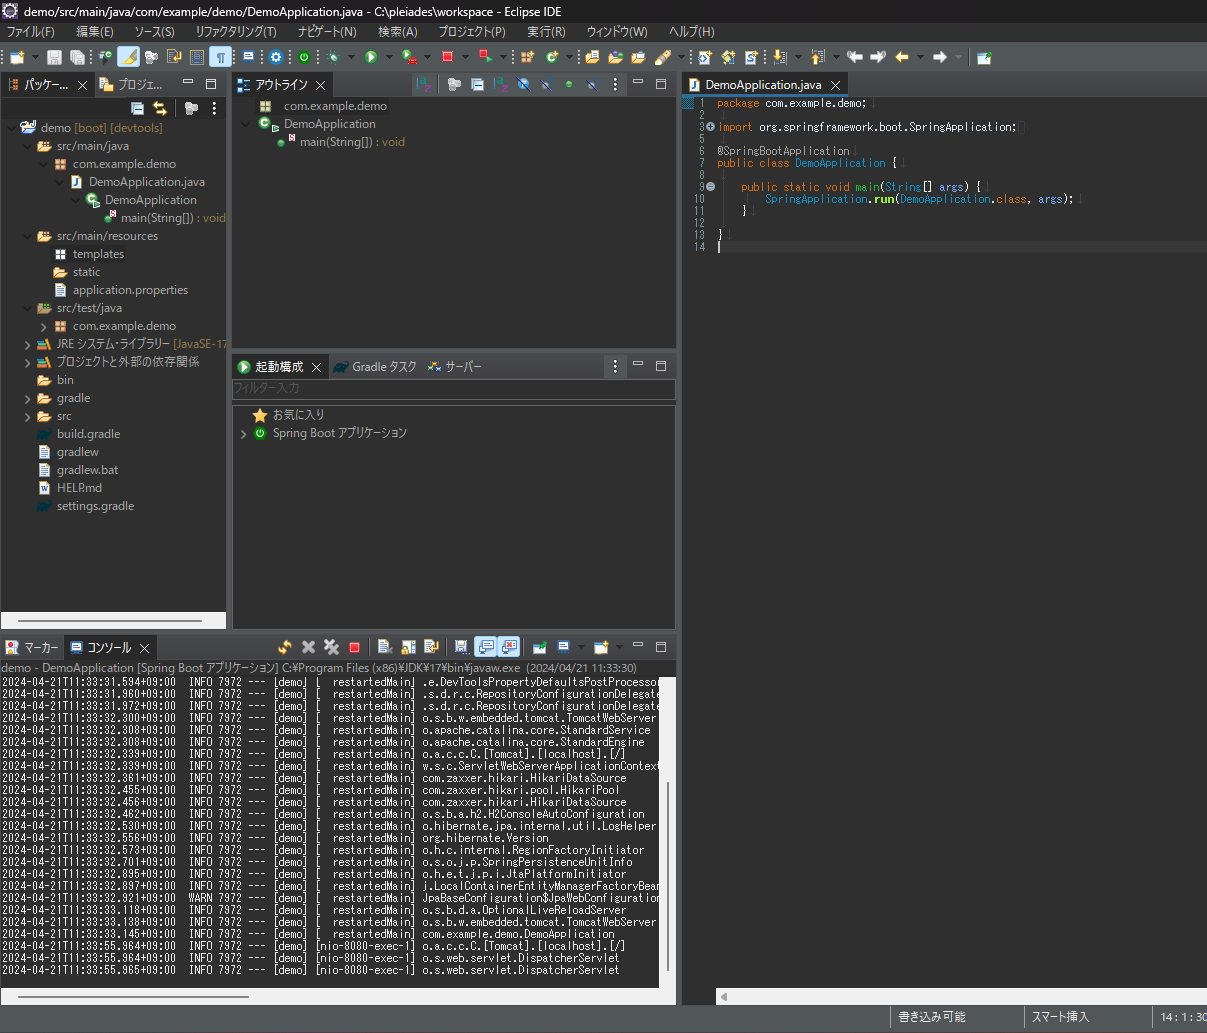Open the ウィンドウ menu
The image size is (1207, 1033).
(616, 31)
